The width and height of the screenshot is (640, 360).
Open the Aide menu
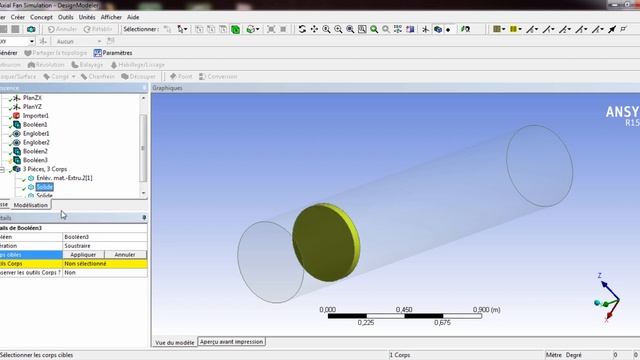pos(133,17)
